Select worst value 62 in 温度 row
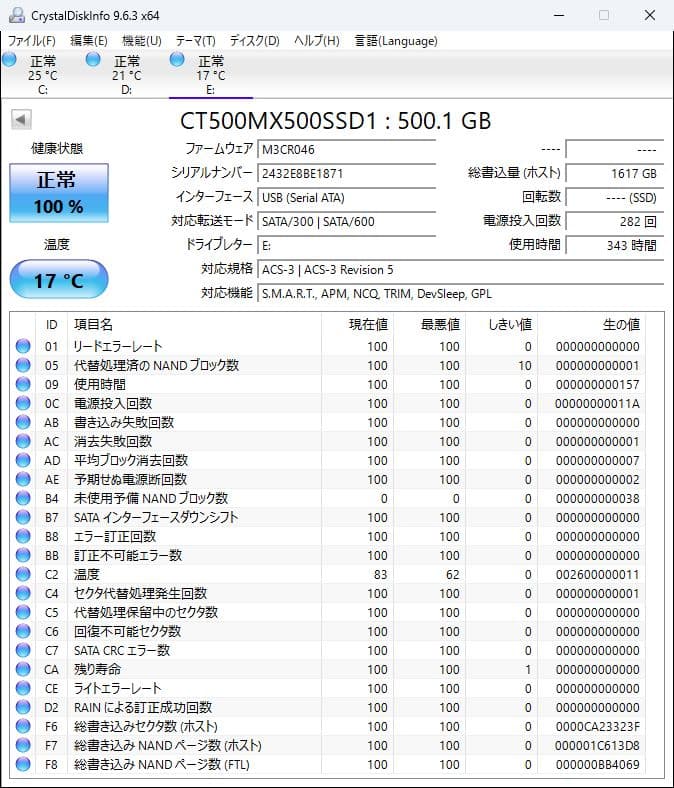Image resolution: width=674 pixels, height=788 pixels. (453, 574)
